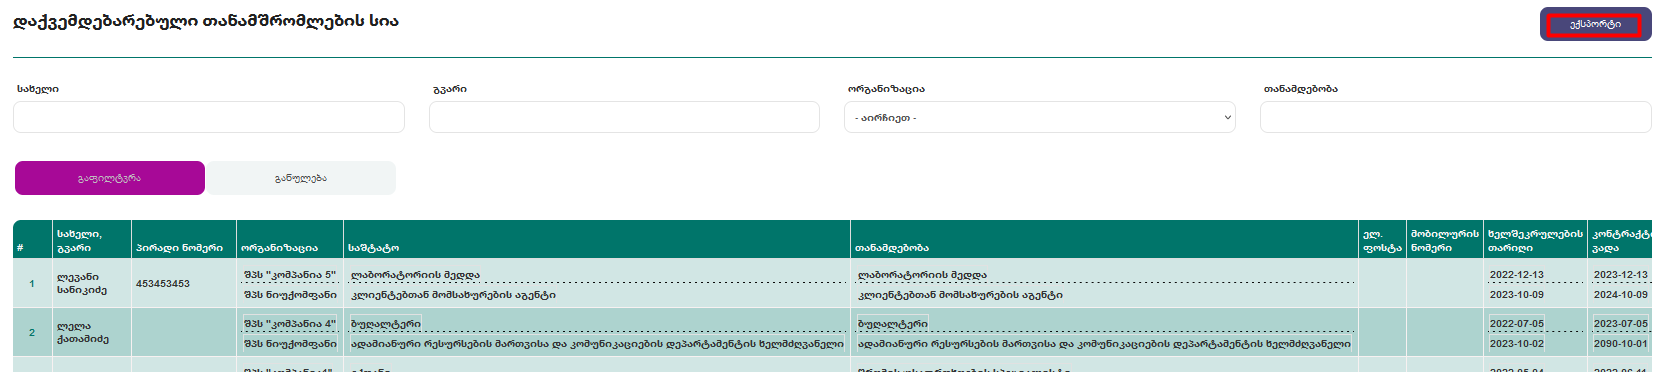Focus the გვარი input field
The image size is (1665, 372).
coord(624,117)
